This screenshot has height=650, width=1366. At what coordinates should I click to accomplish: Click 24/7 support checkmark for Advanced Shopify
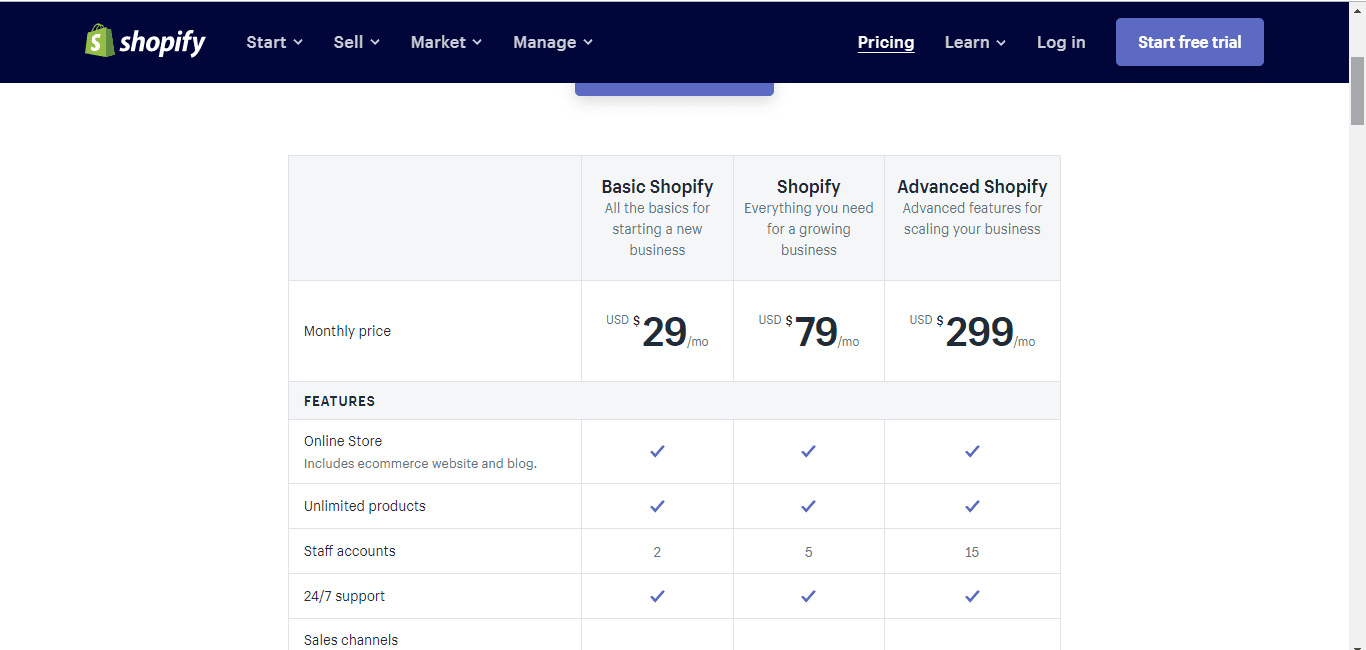tap(972, 596)
